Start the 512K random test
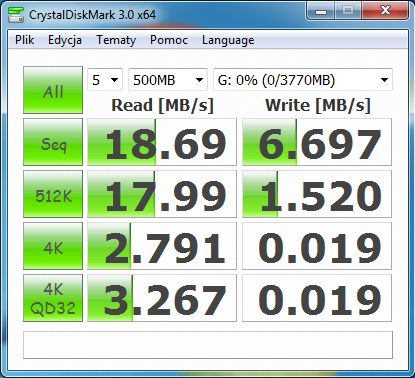The width and height of the screenshot is (415, 378). click(53, 194)
